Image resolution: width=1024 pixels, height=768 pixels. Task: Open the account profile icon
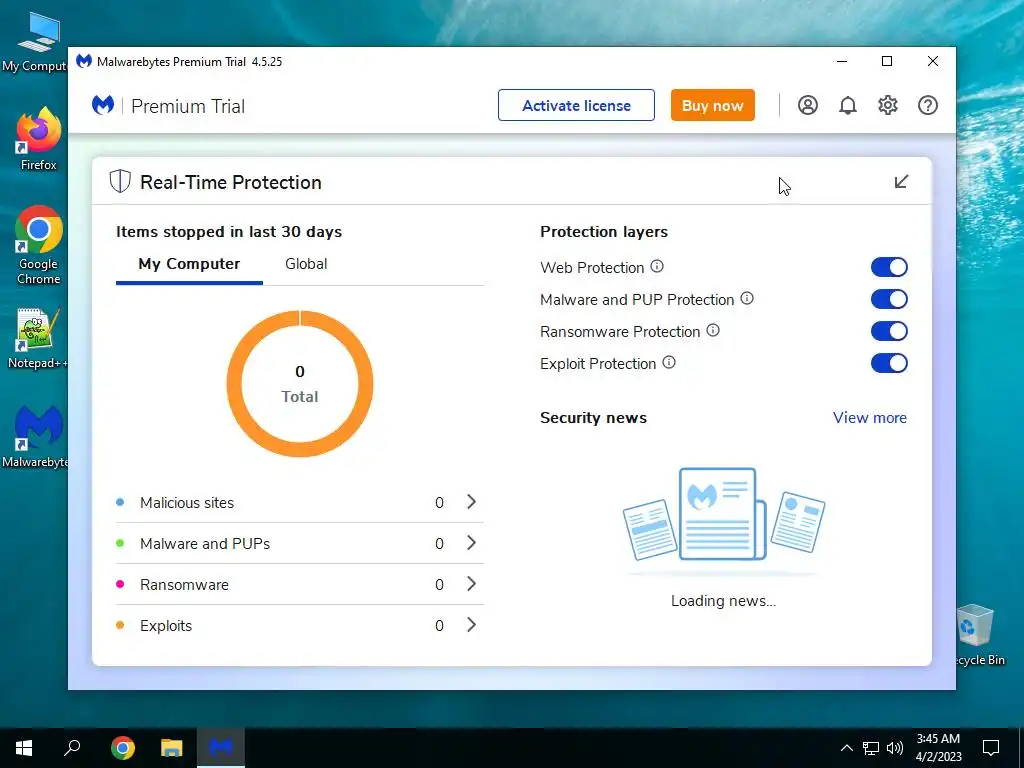pyautogui.click(x=807, y=105)
